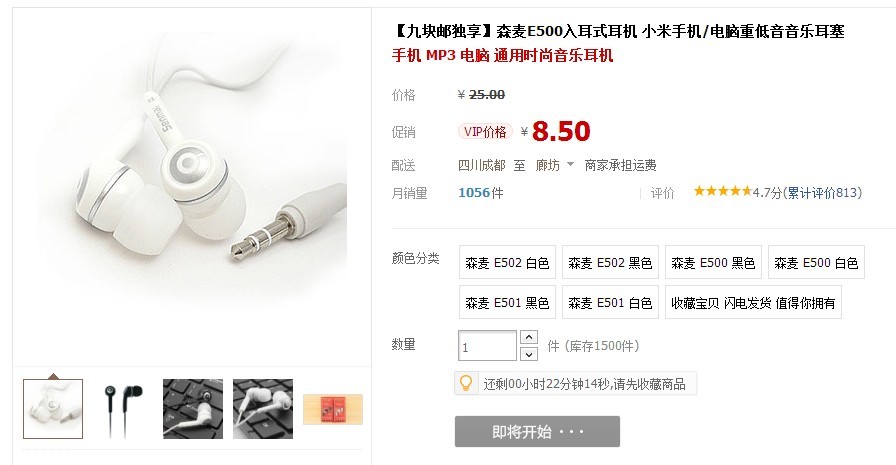Decrease quantity with the down arrow
This screenshot has width=896, height=465.
click(x=529, y=354)
